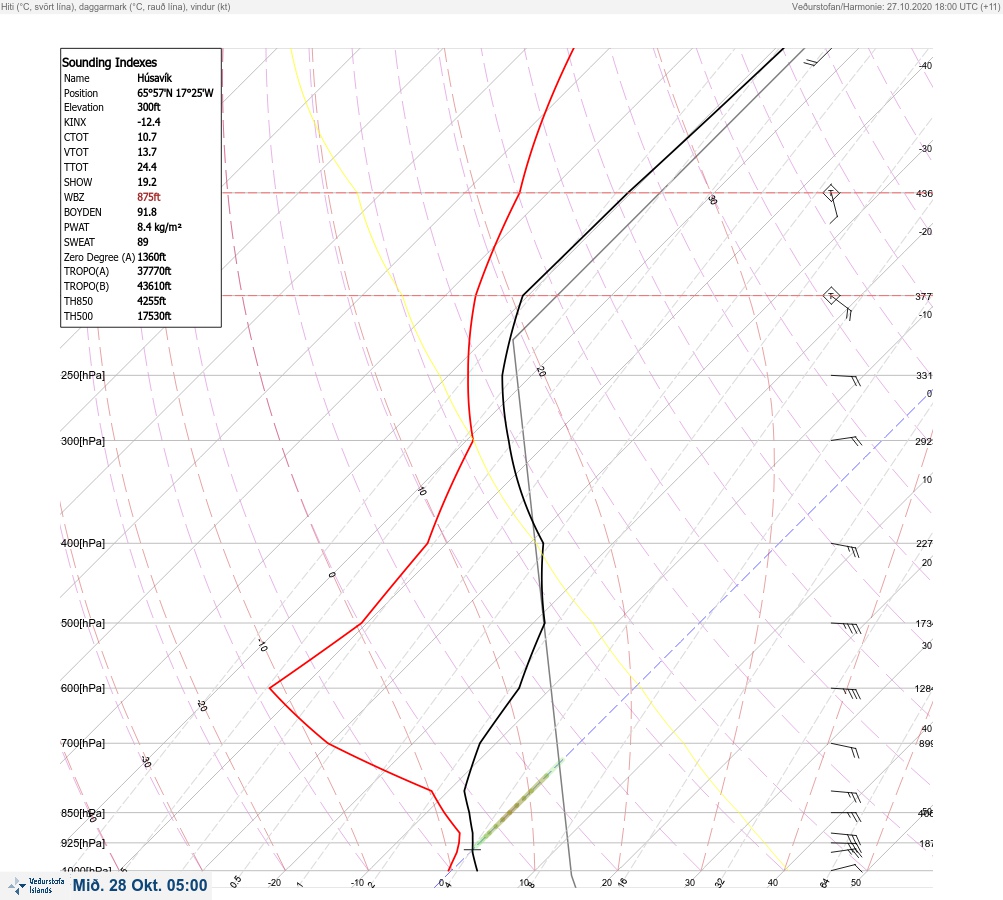Viewport: 1003px width, 900px height.
Task: Select the wind barb at the 250 hPa level
Action: click(846, 380)
